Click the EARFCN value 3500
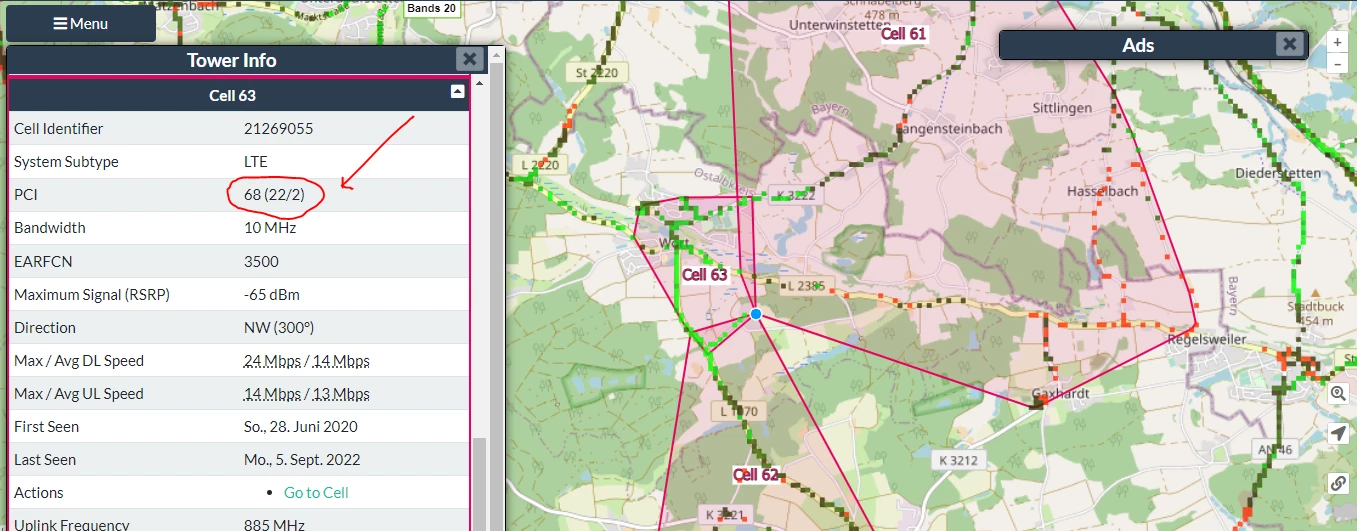This screenshot has width=1357, height=531. (x=261, y=261)
